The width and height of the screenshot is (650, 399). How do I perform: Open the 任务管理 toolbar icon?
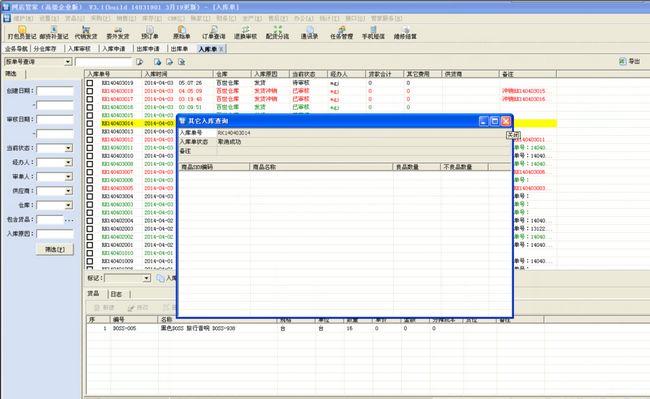(341, 32)
